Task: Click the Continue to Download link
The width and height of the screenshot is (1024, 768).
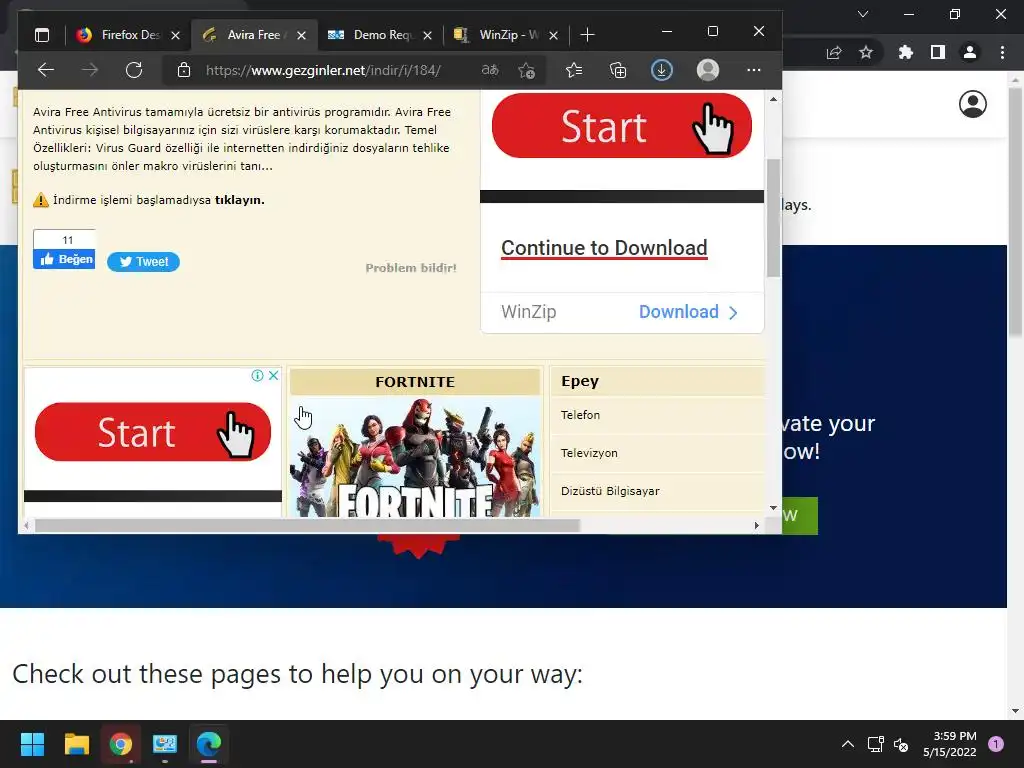Action: pos(604,248)
